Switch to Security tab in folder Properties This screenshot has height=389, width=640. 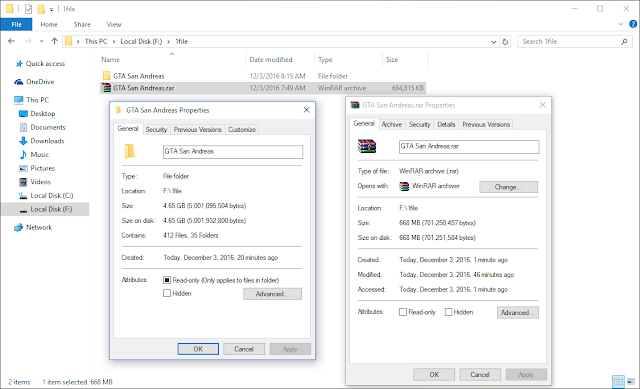click(156, 129)
